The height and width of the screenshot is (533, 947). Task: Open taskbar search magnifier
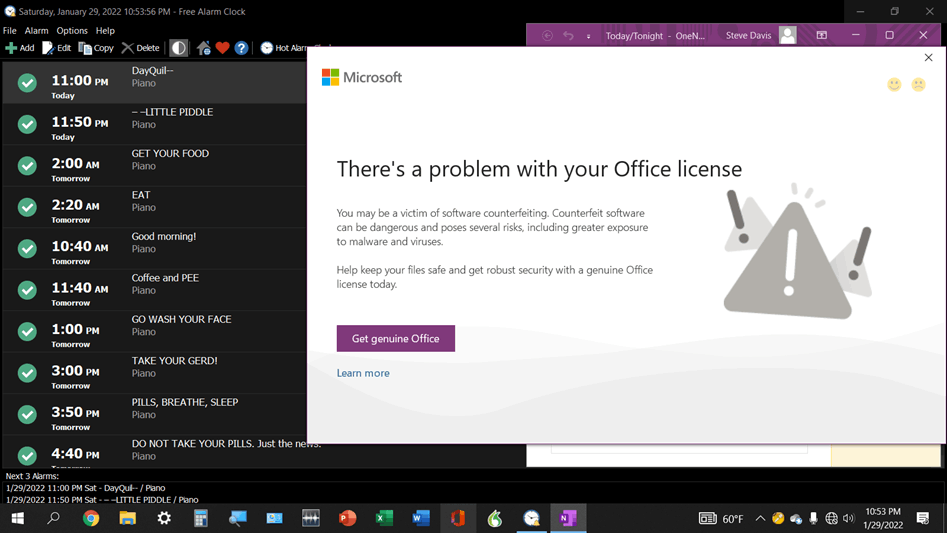[54, 518]
